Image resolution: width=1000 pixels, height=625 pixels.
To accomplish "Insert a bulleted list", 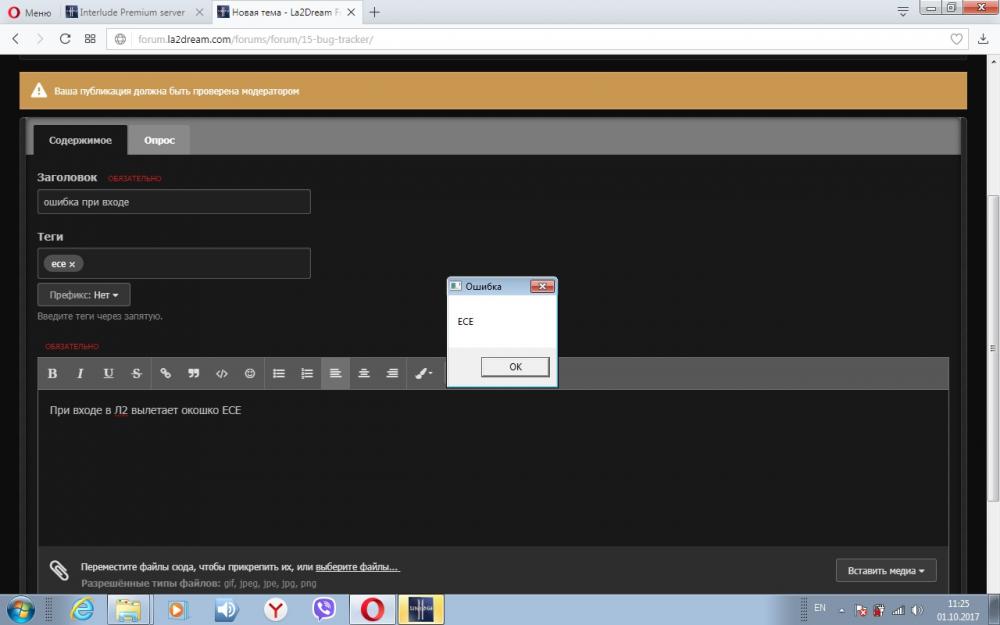I will click(x=280, y=373).
